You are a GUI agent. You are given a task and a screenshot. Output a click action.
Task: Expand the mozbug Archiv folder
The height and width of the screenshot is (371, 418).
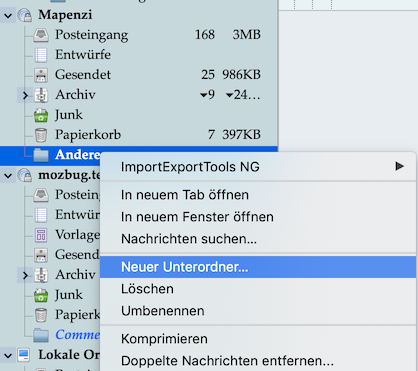click(25, 275)
